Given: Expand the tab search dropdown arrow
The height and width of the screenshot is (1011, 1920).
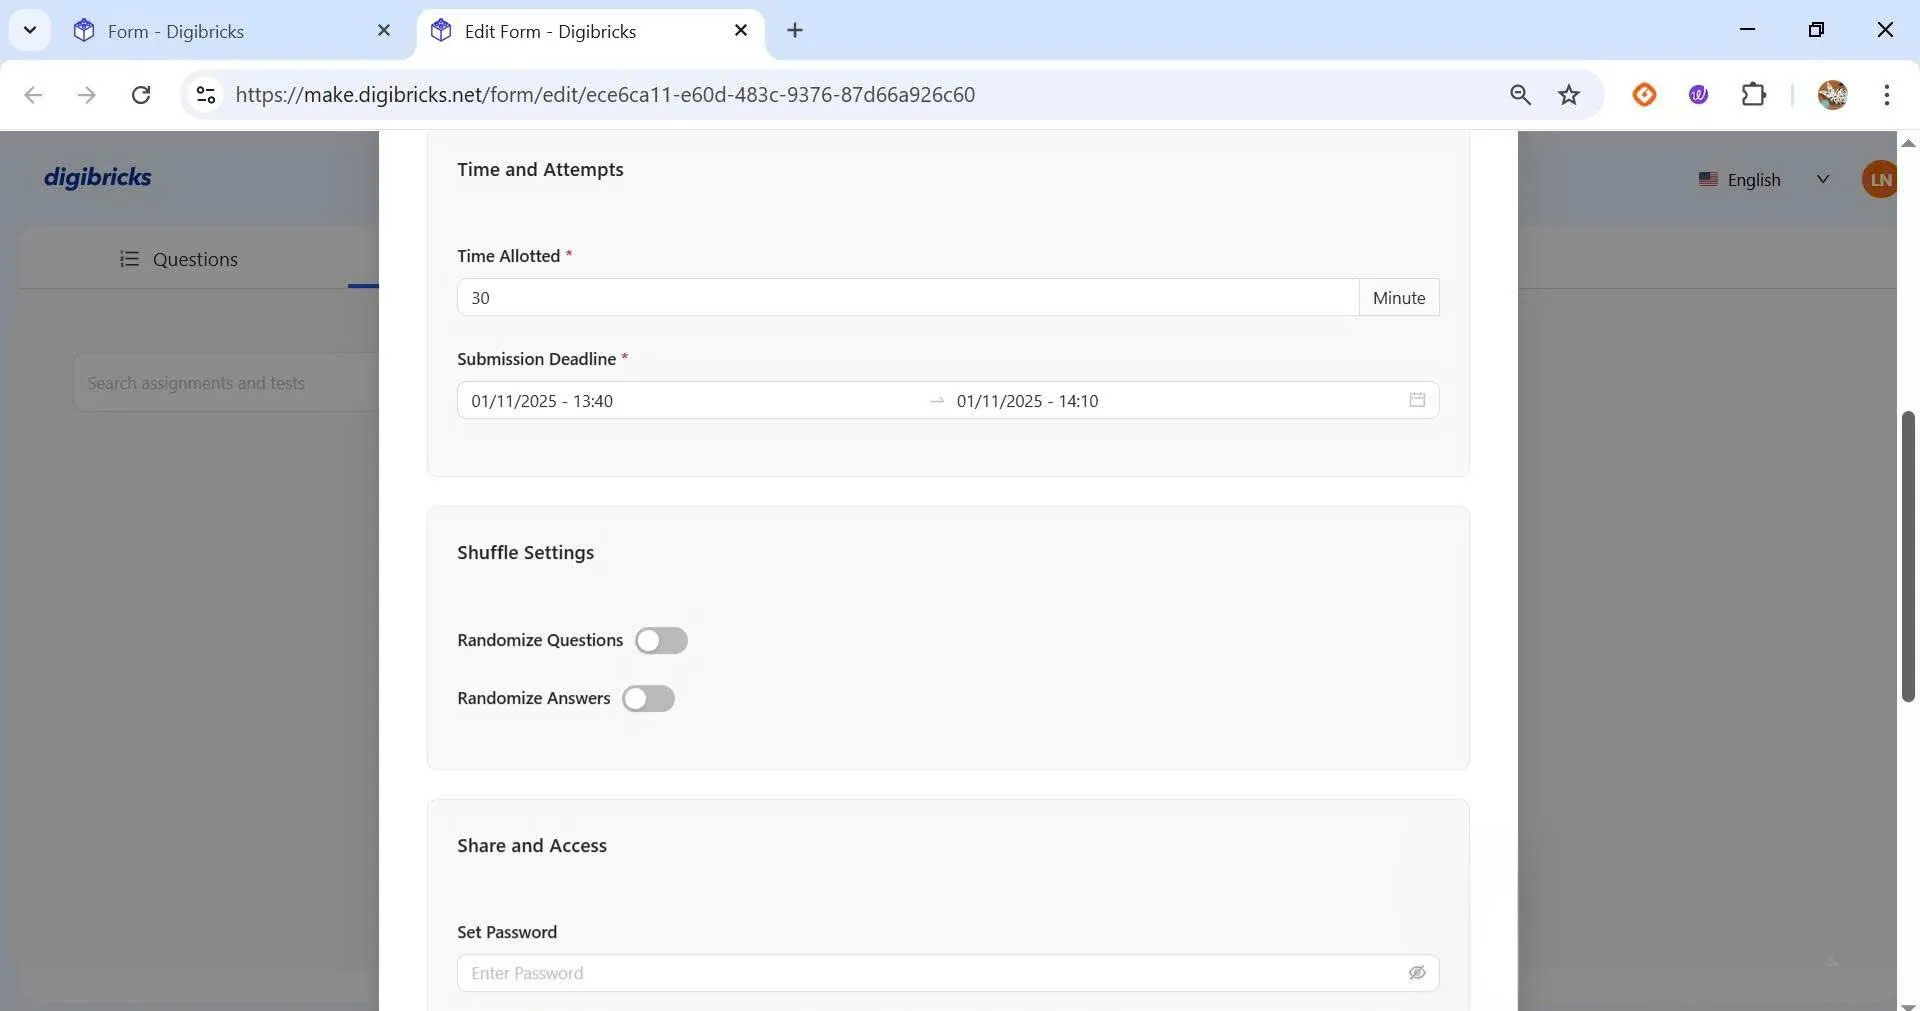Looking at the screenshot, I should [30, 30].
